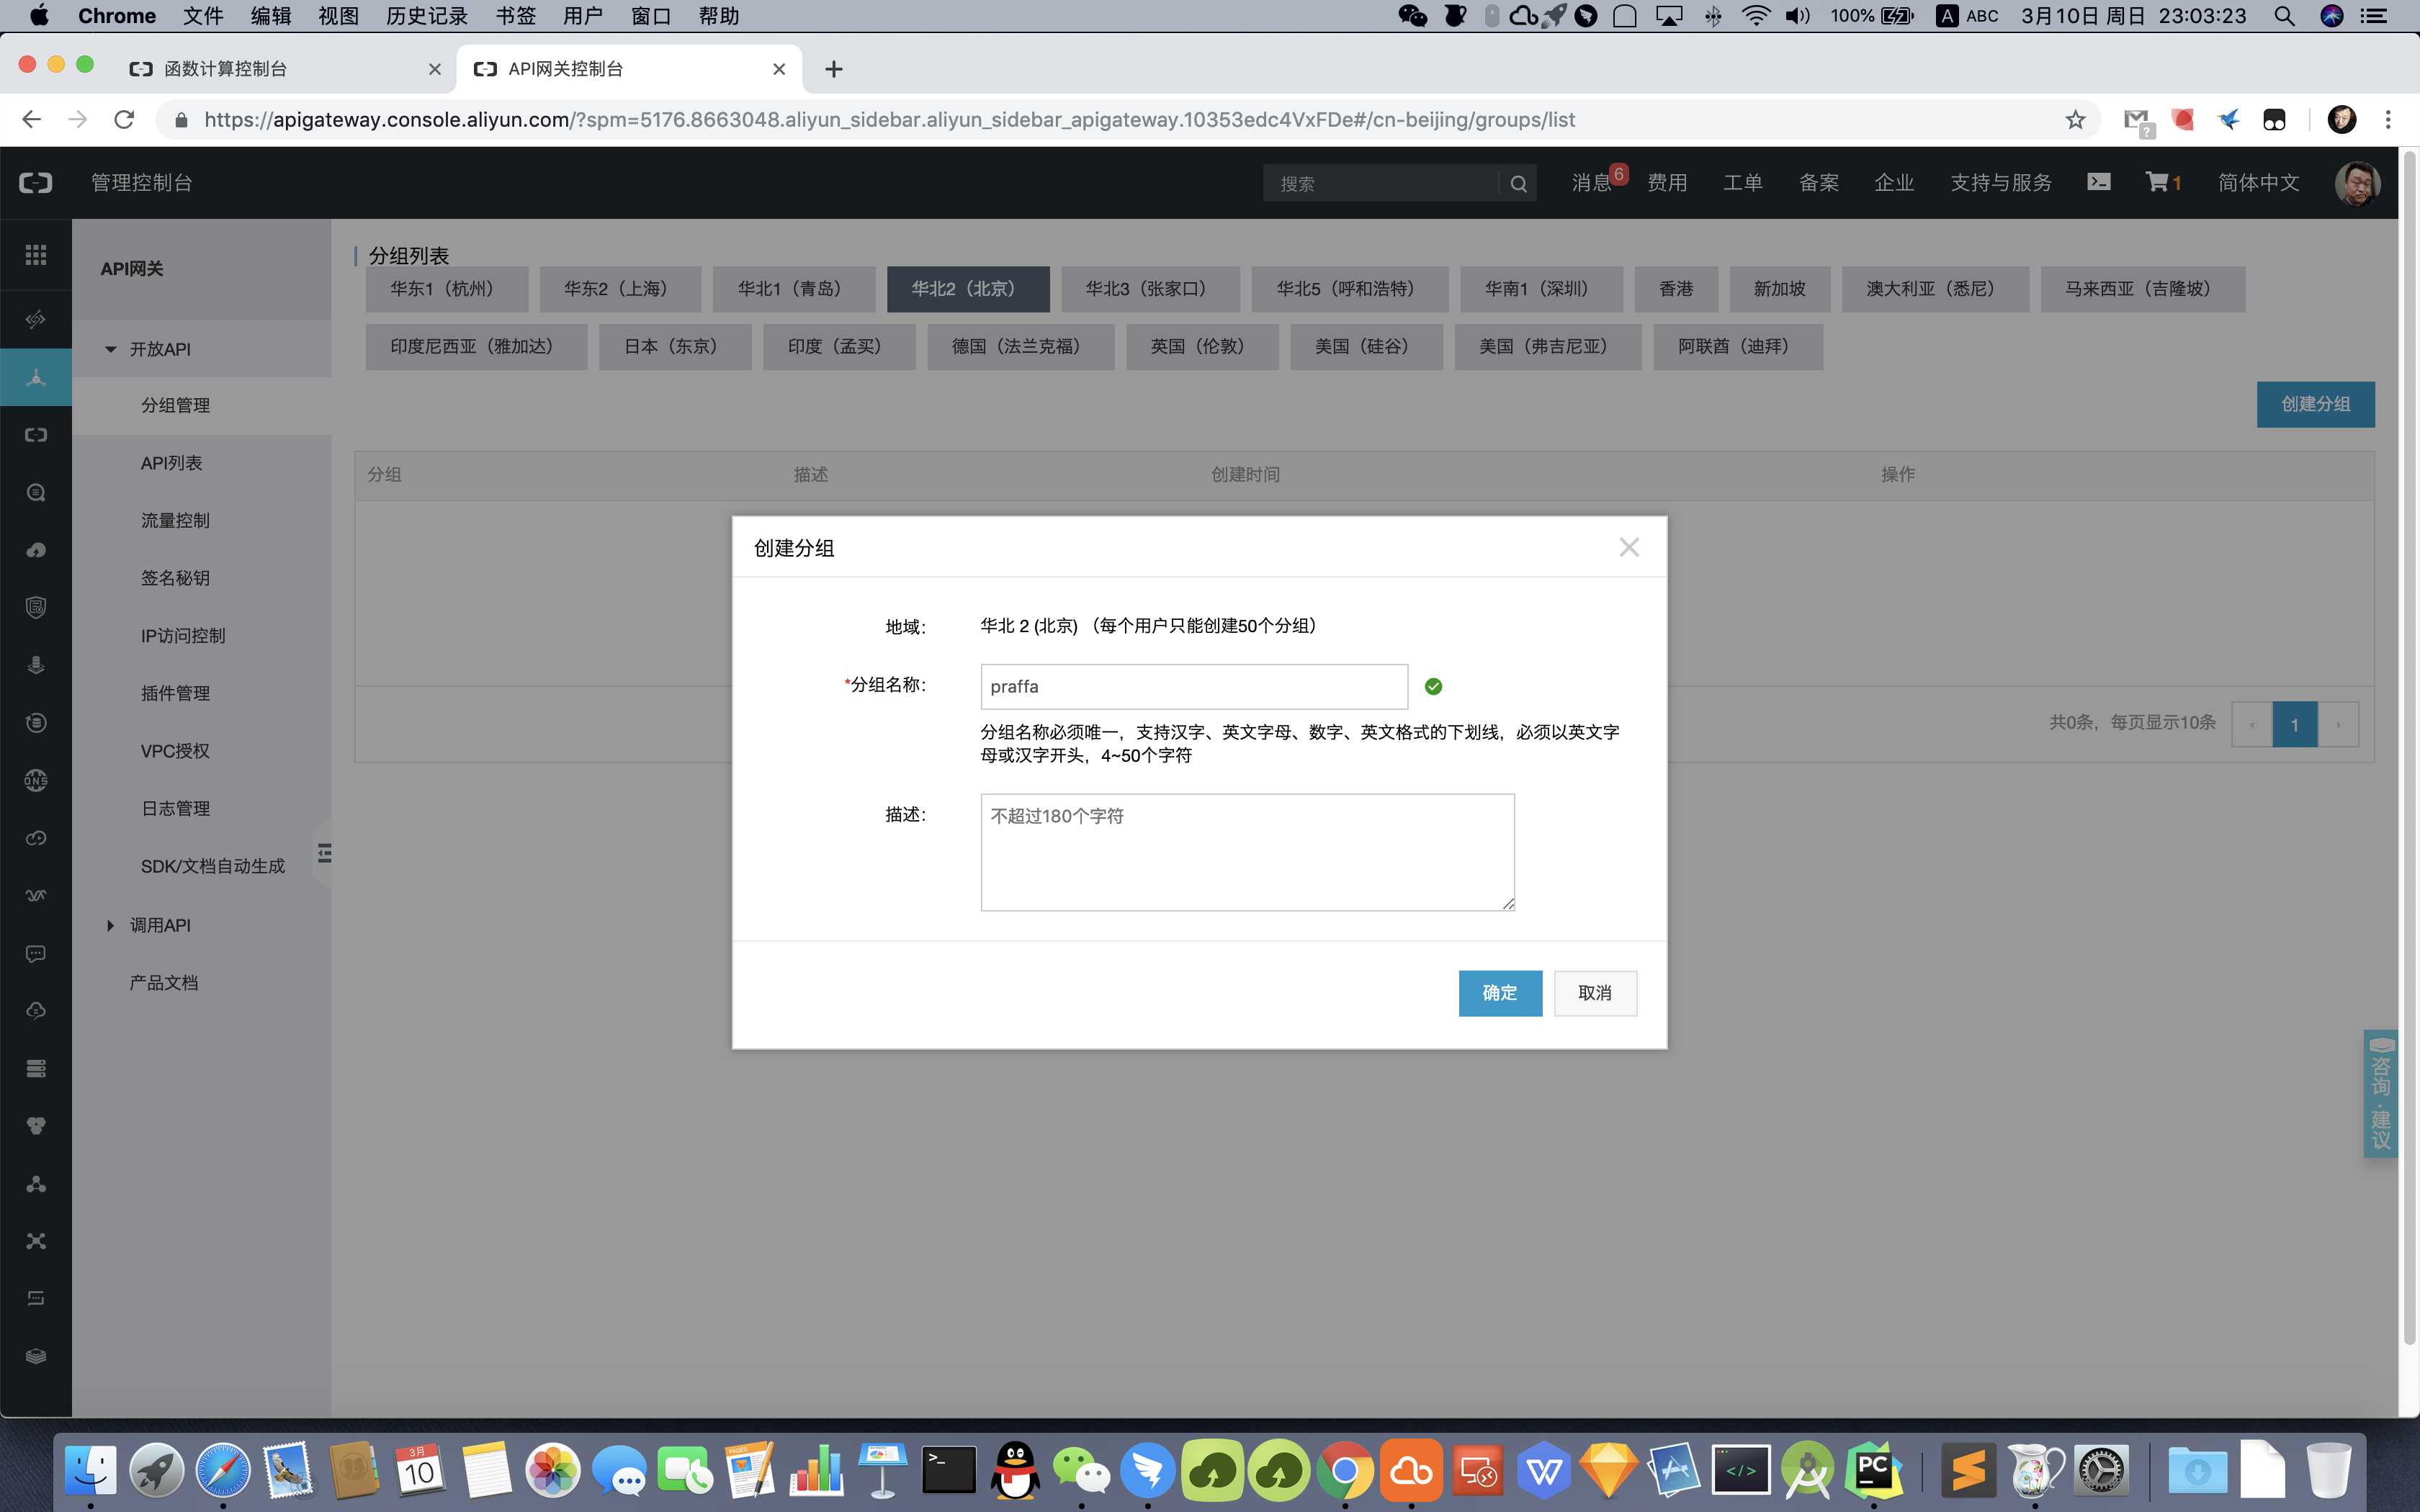Viewport: 2420px width, 1512px height.
Task: Reload the page with the refresh icon
Action: pos(124,120)
